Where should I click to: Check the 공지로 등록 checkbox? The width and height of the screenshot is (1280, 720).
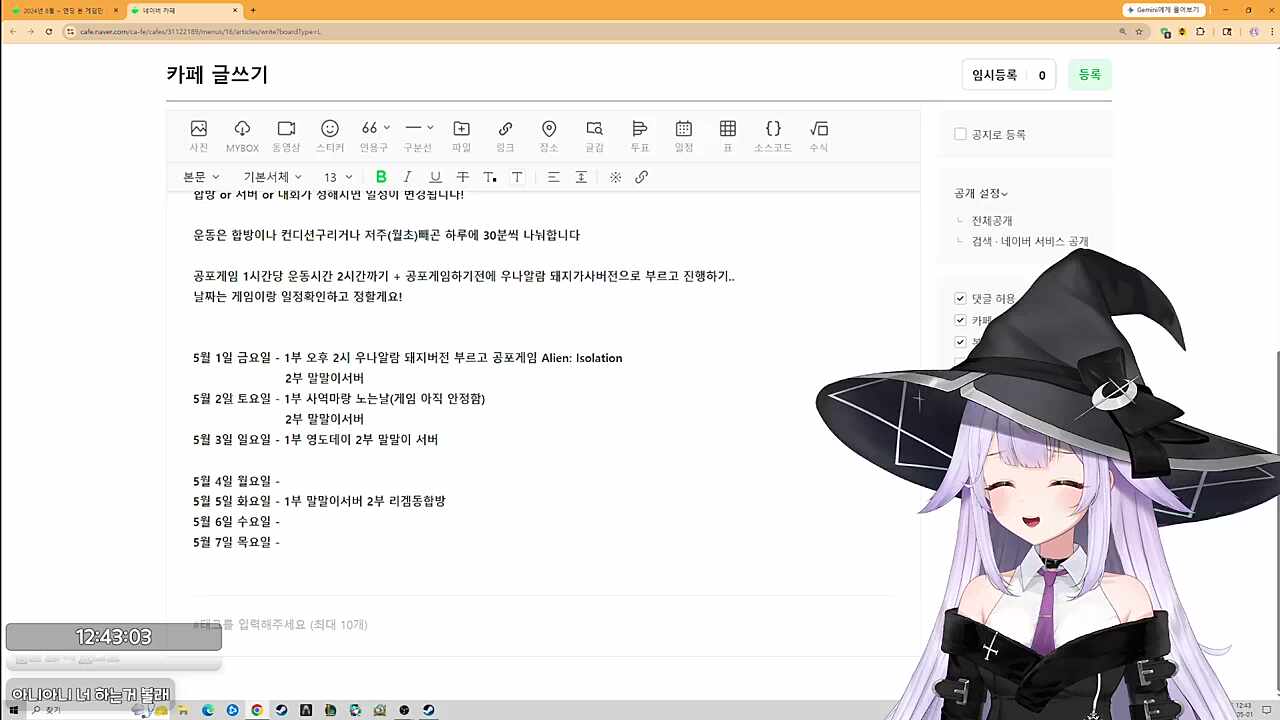point(960,134)
